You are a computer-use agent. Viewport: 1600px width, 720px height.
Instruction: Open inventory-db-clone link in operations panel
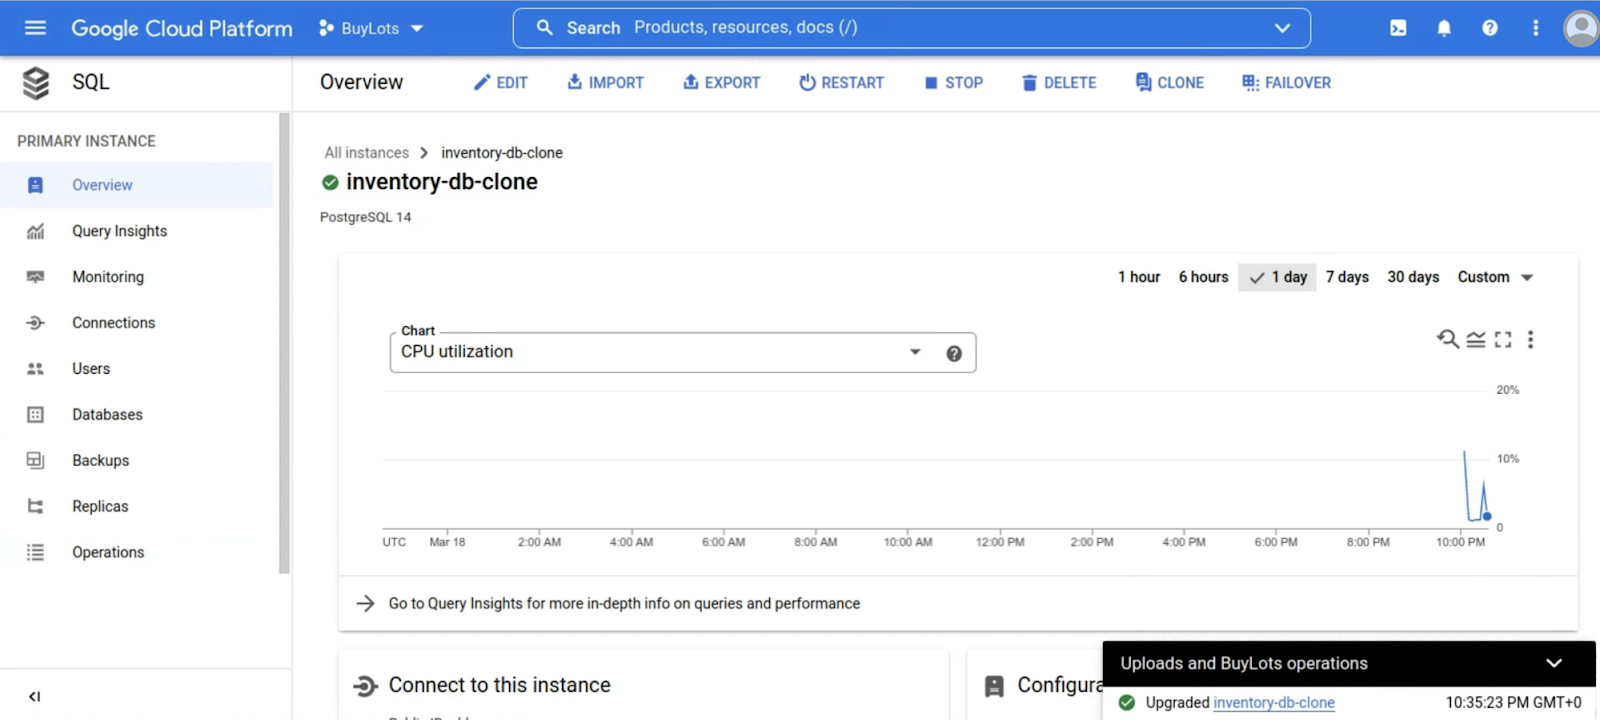click(1274, 703)
